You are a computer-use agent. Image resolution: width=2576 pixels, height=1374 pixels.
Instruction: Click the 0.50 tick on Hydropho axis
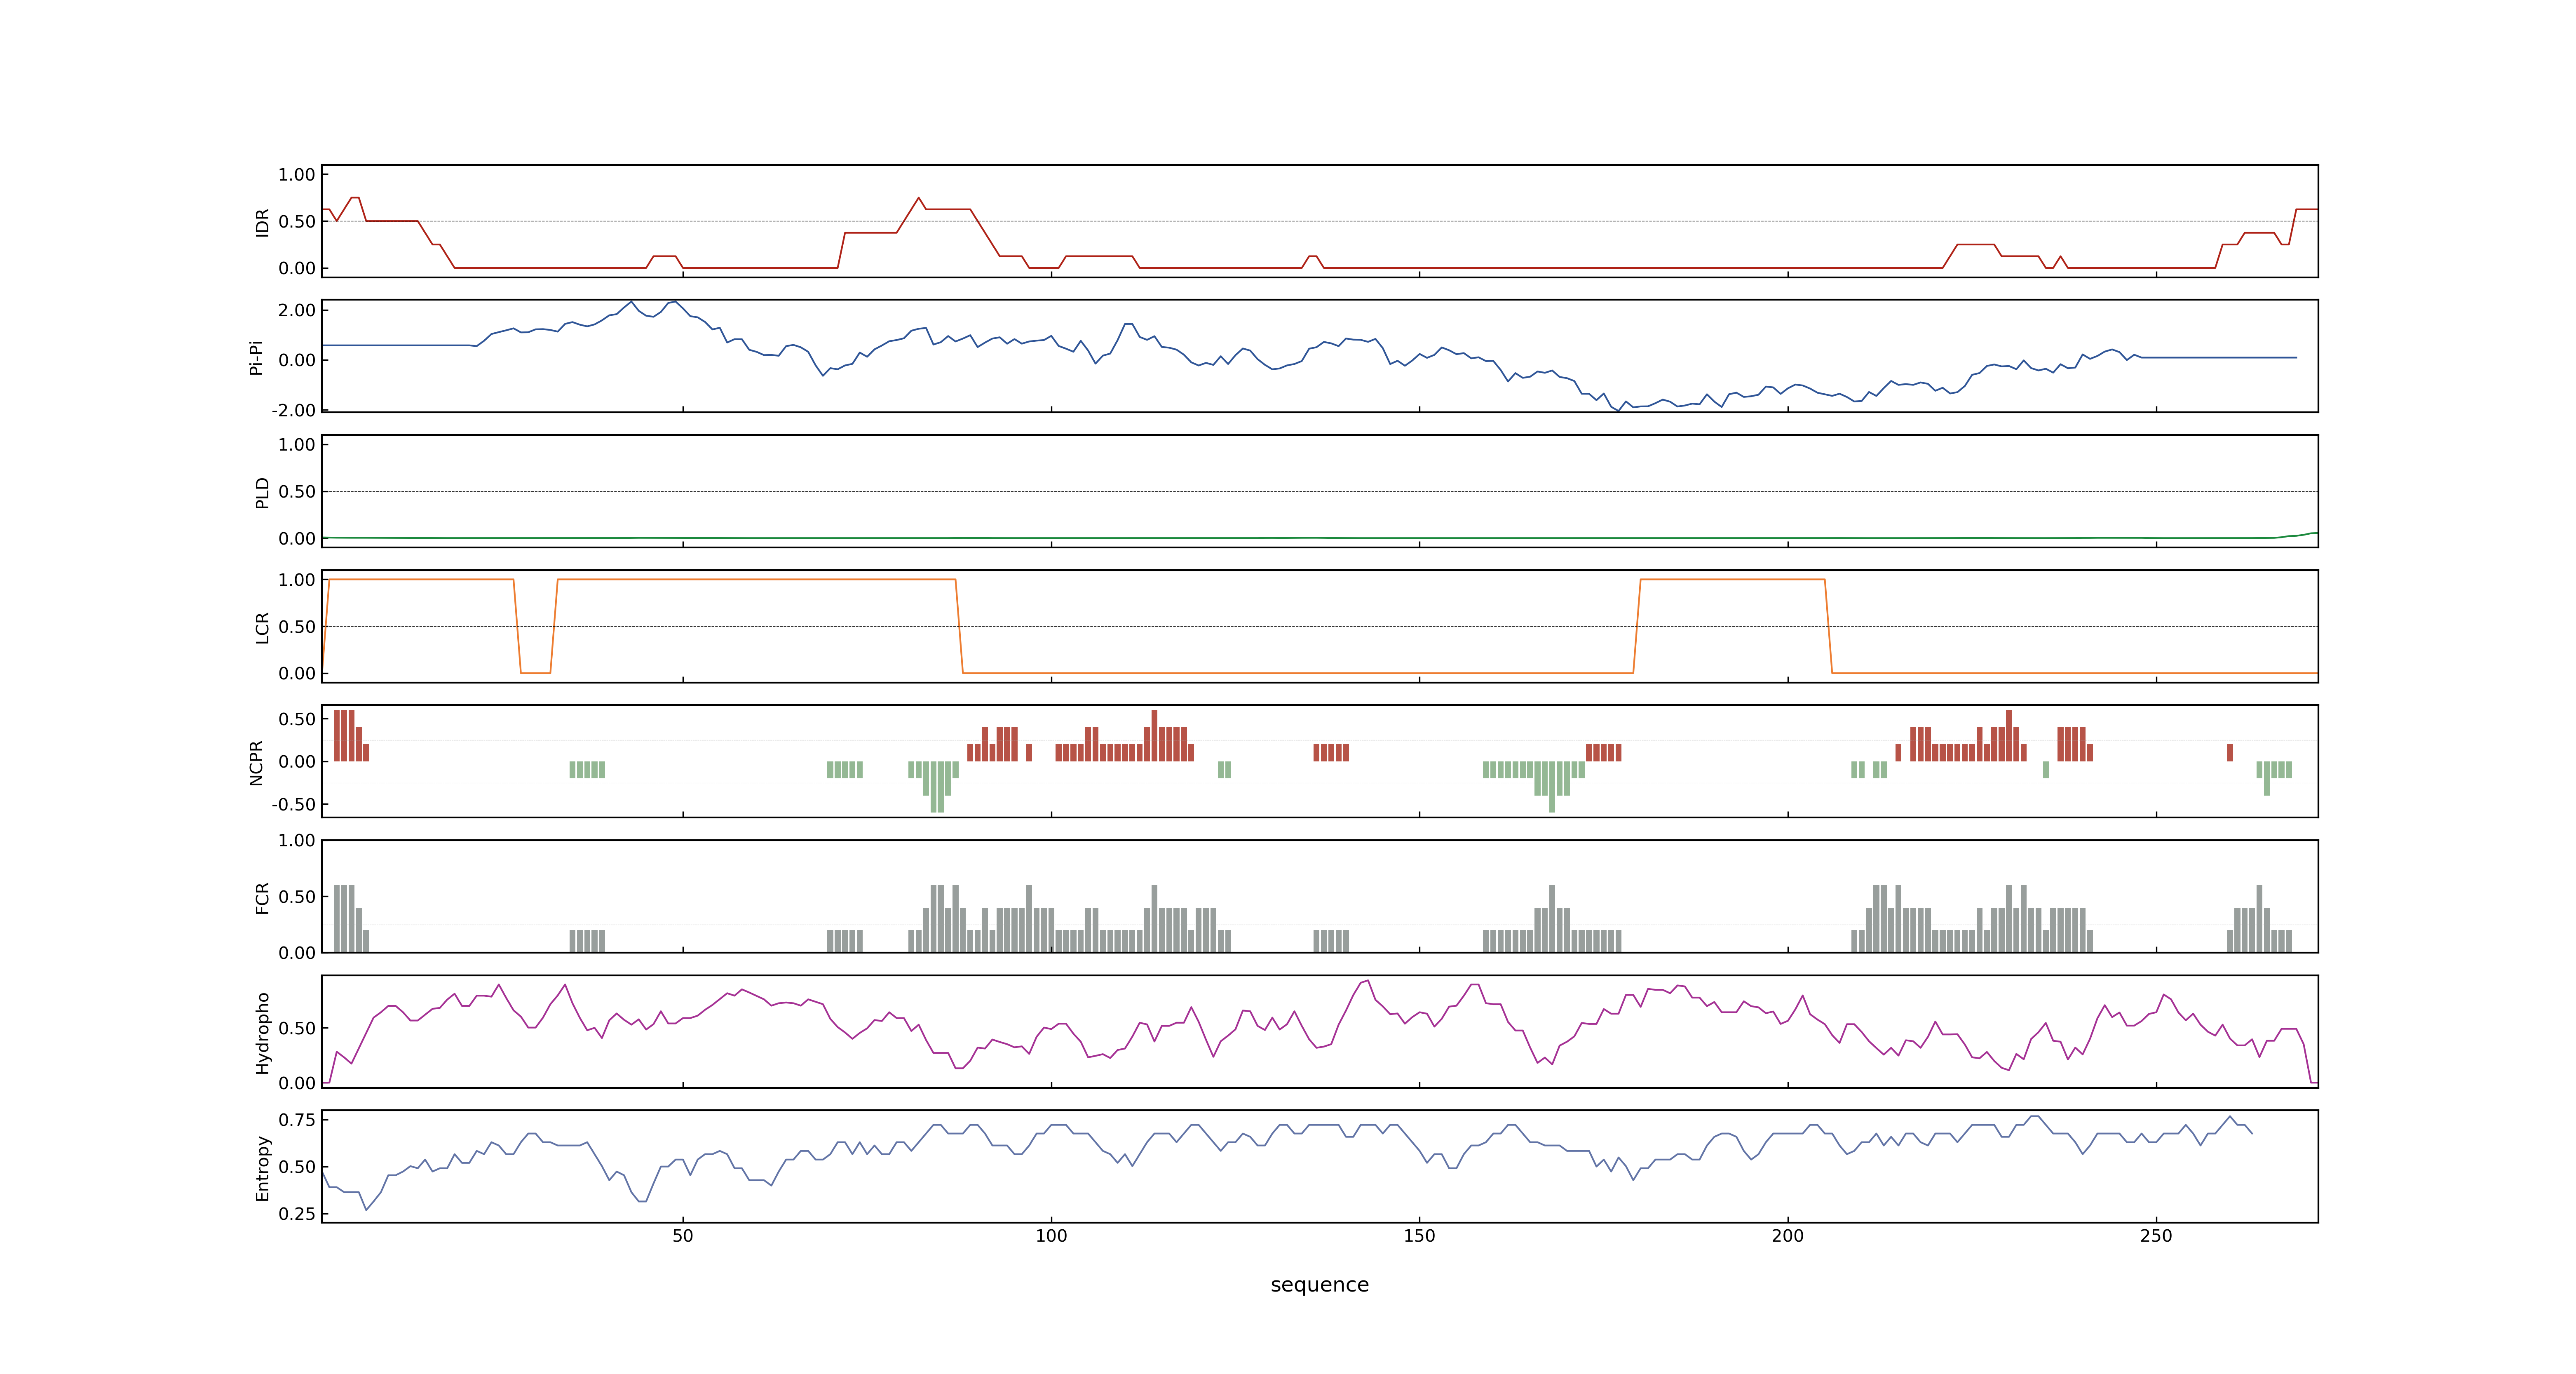[x=297, y=1028]
